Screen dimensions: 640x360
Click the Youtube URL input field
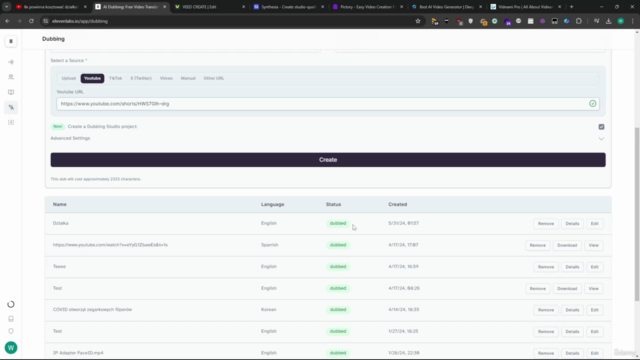(x=328, y=104)
